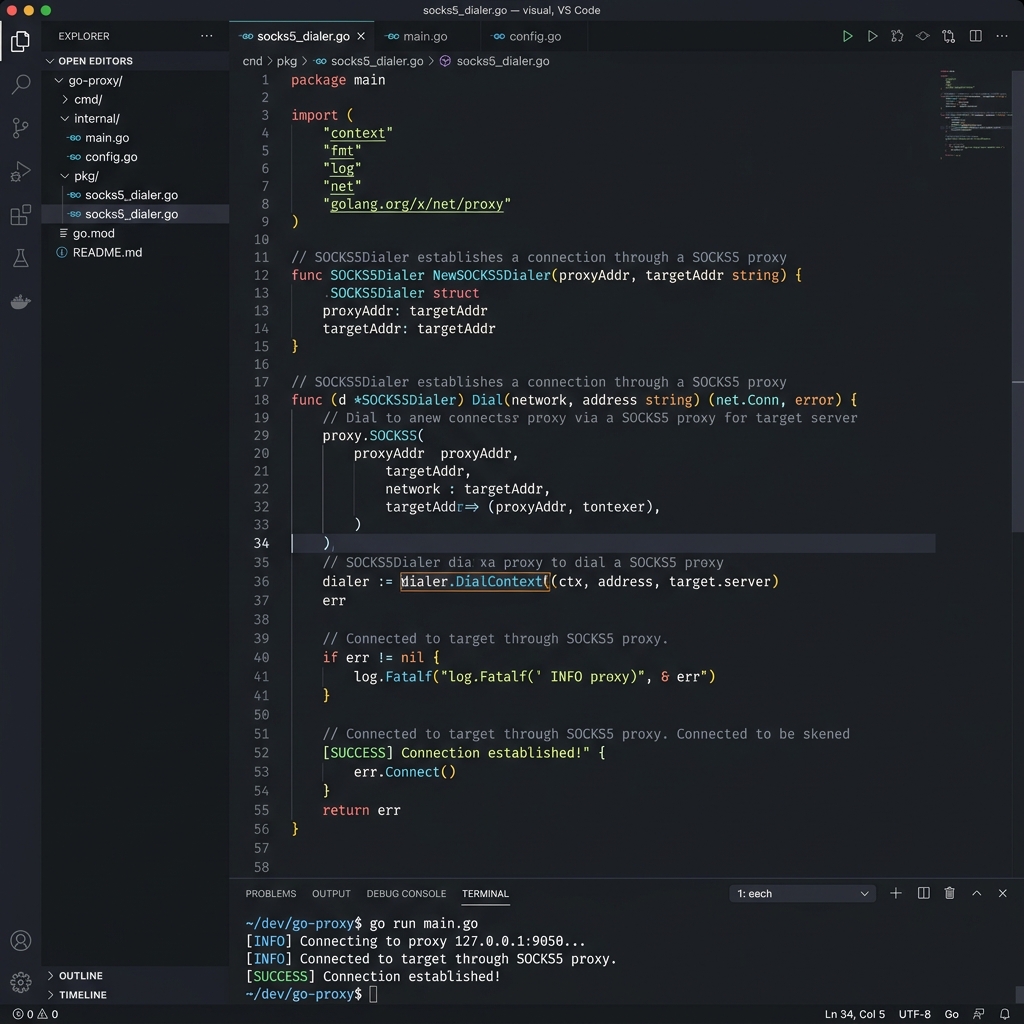Open the Docker whale view

20,302
